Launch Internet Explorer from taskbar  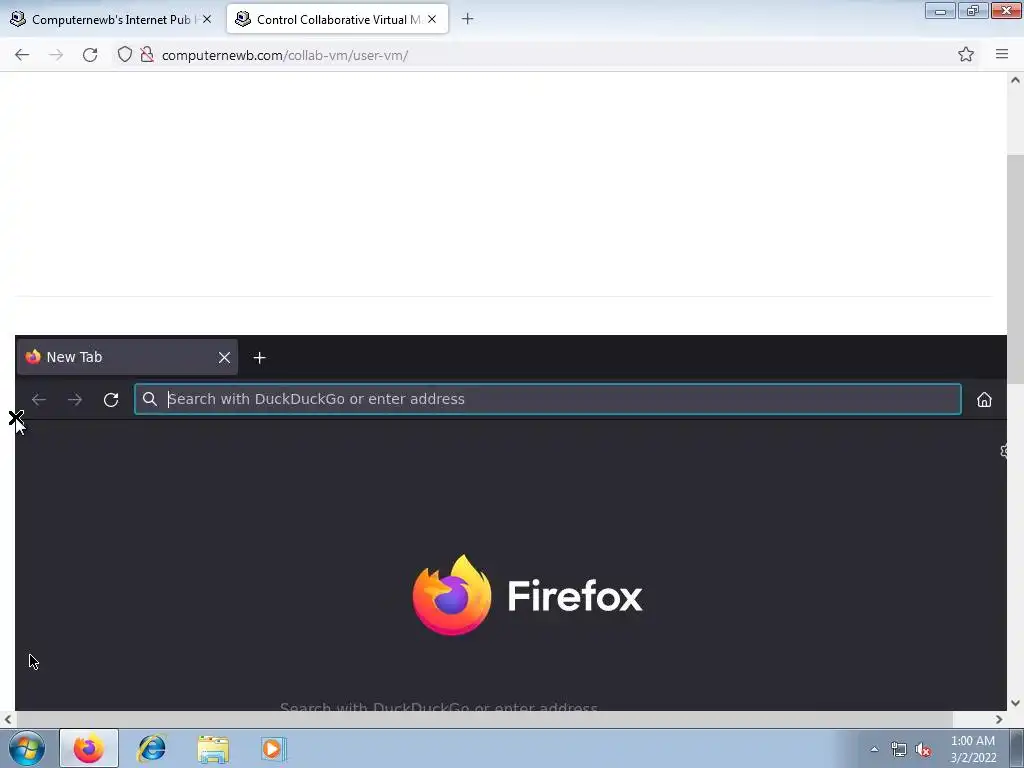tap(152, 748)
